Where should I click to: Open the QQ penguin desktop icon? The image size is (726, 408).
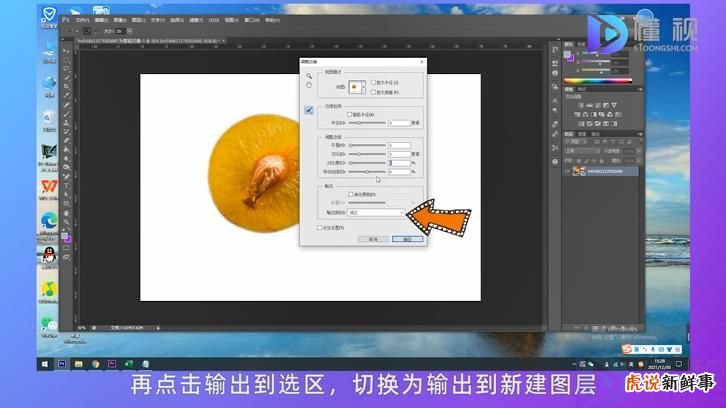coord(49,254)
